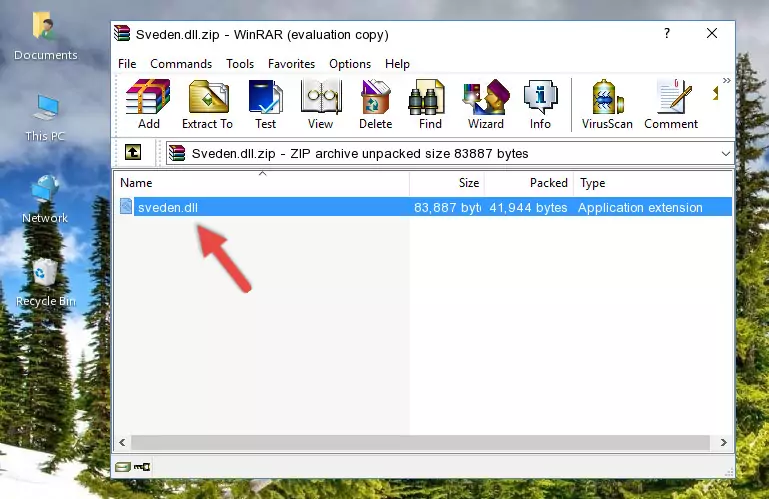Select the Recycle Bin desktop icon

point(45,283)
